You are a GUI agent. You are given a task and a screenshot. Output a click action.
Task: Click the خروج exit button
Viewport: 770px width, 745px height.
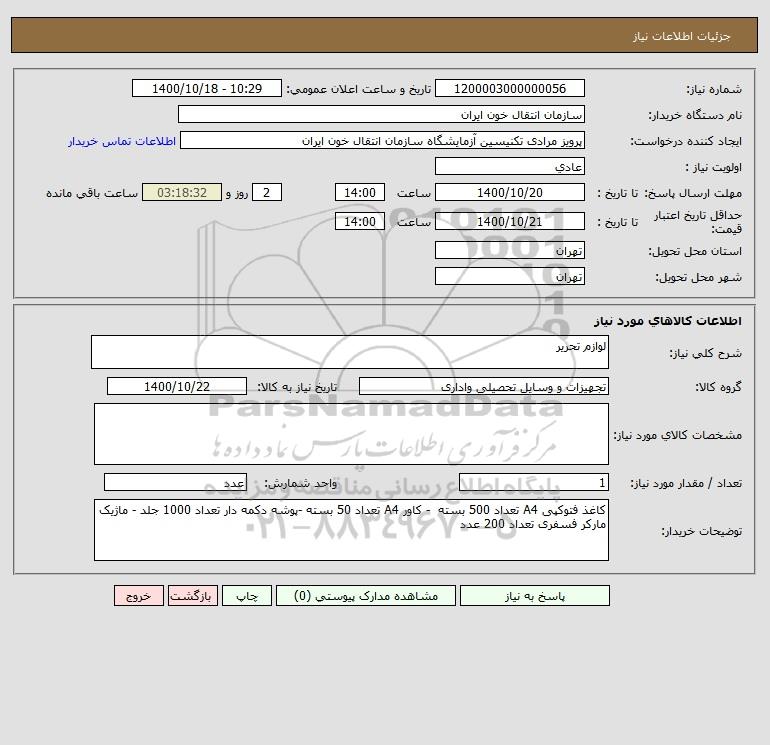point(138,596)
